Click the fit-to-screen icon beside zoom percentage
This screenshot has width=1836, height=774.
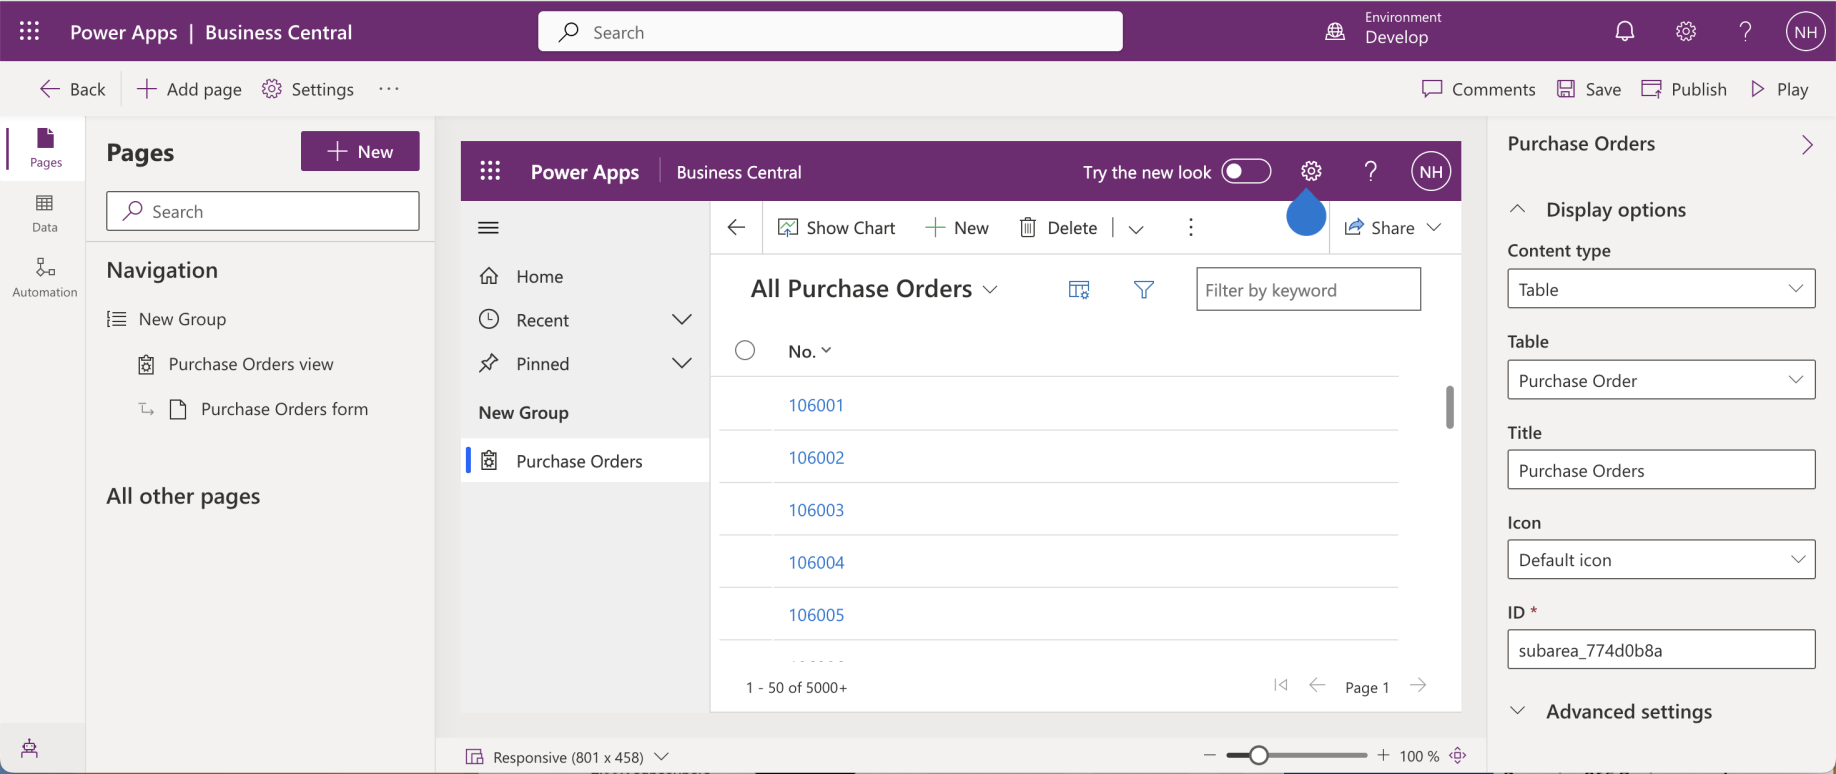(x=1458, y=756)
